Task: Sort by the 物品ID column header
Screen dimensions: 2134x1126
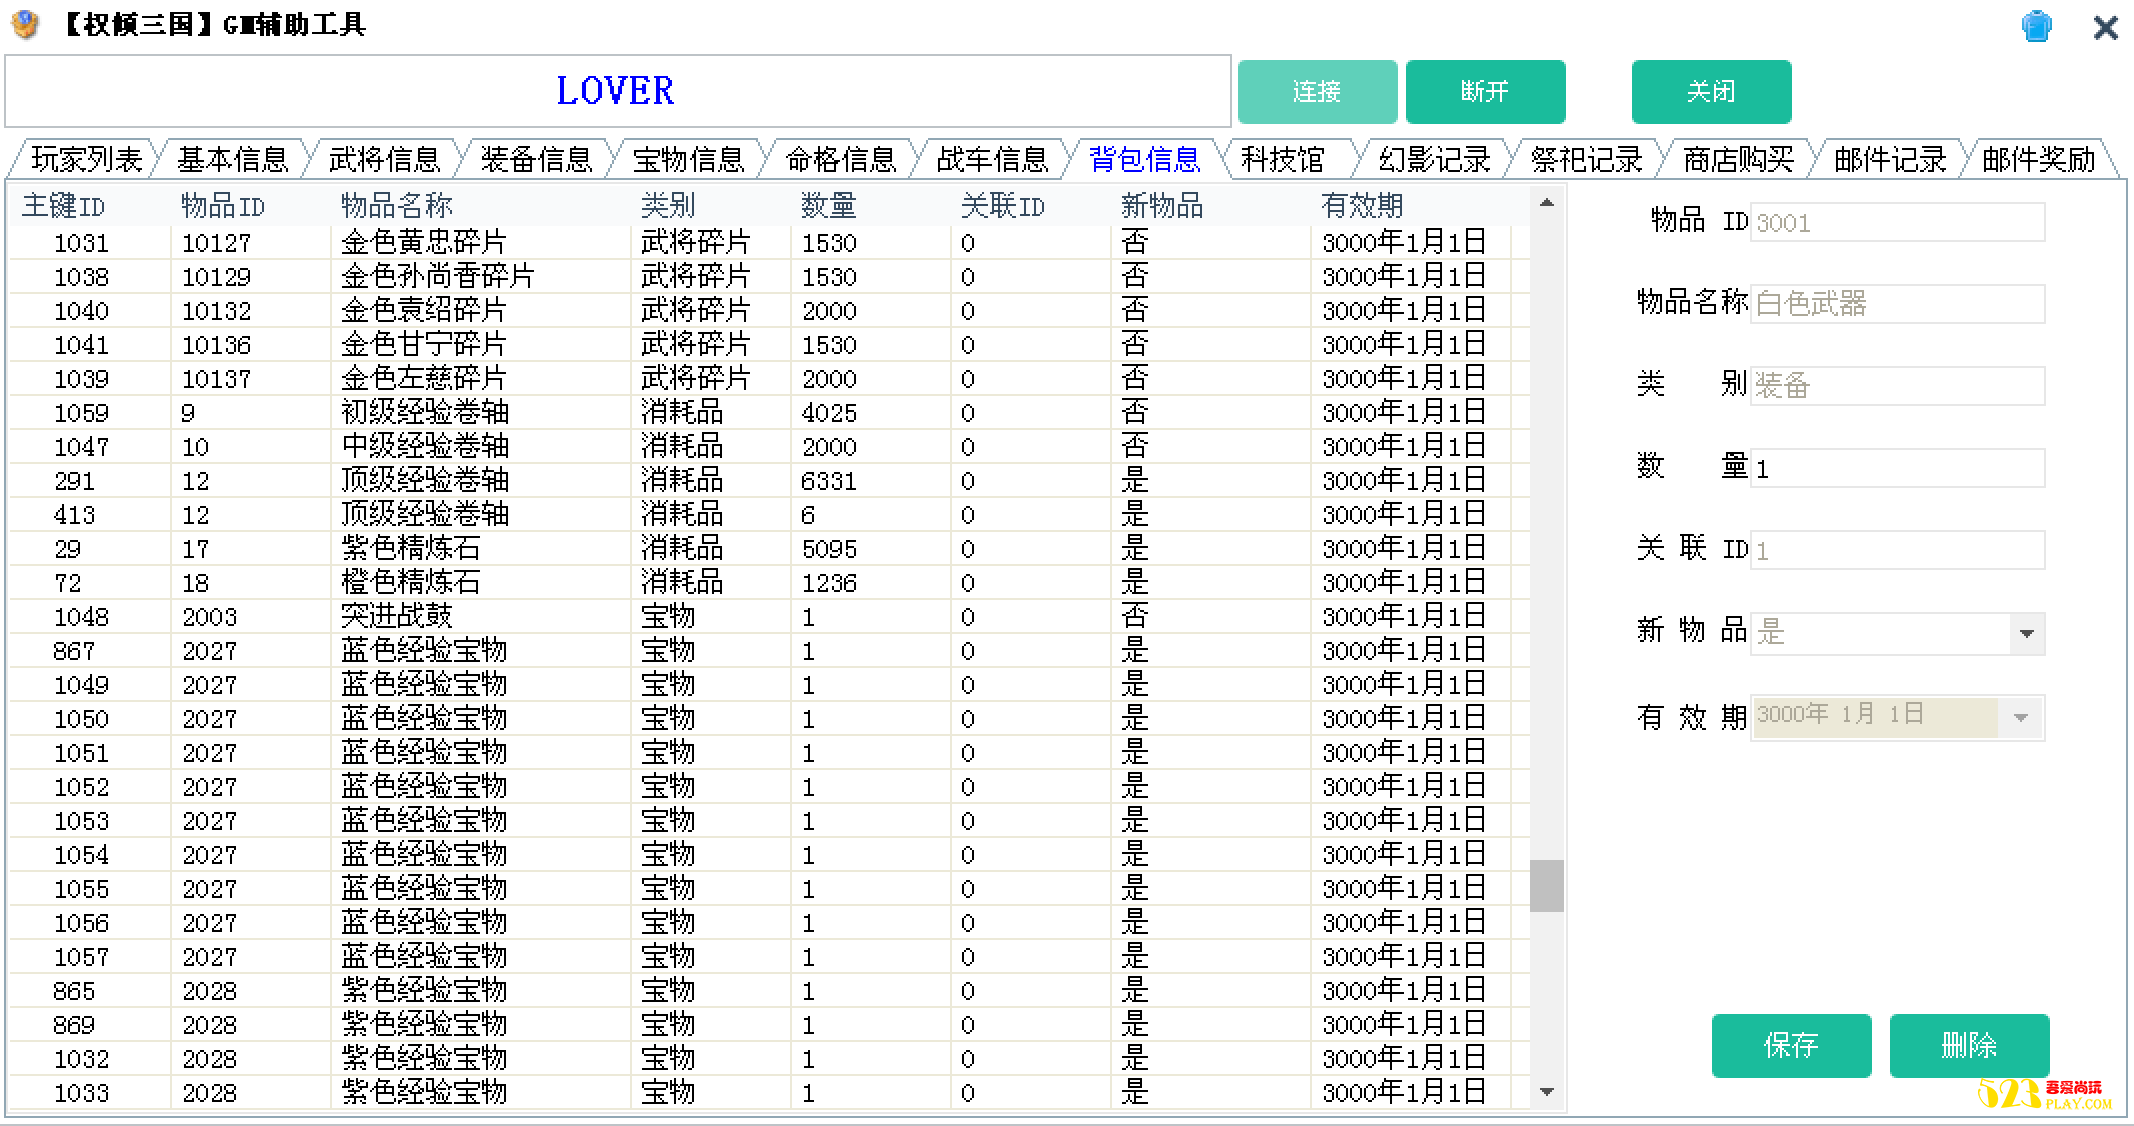Action: coord(250,206)
